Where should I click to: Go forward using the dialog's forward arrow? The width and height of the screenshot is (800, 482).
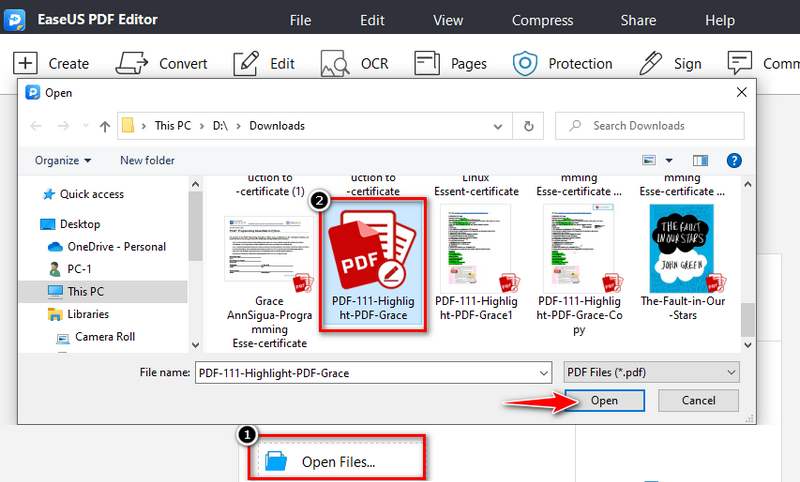coord(63,125)
